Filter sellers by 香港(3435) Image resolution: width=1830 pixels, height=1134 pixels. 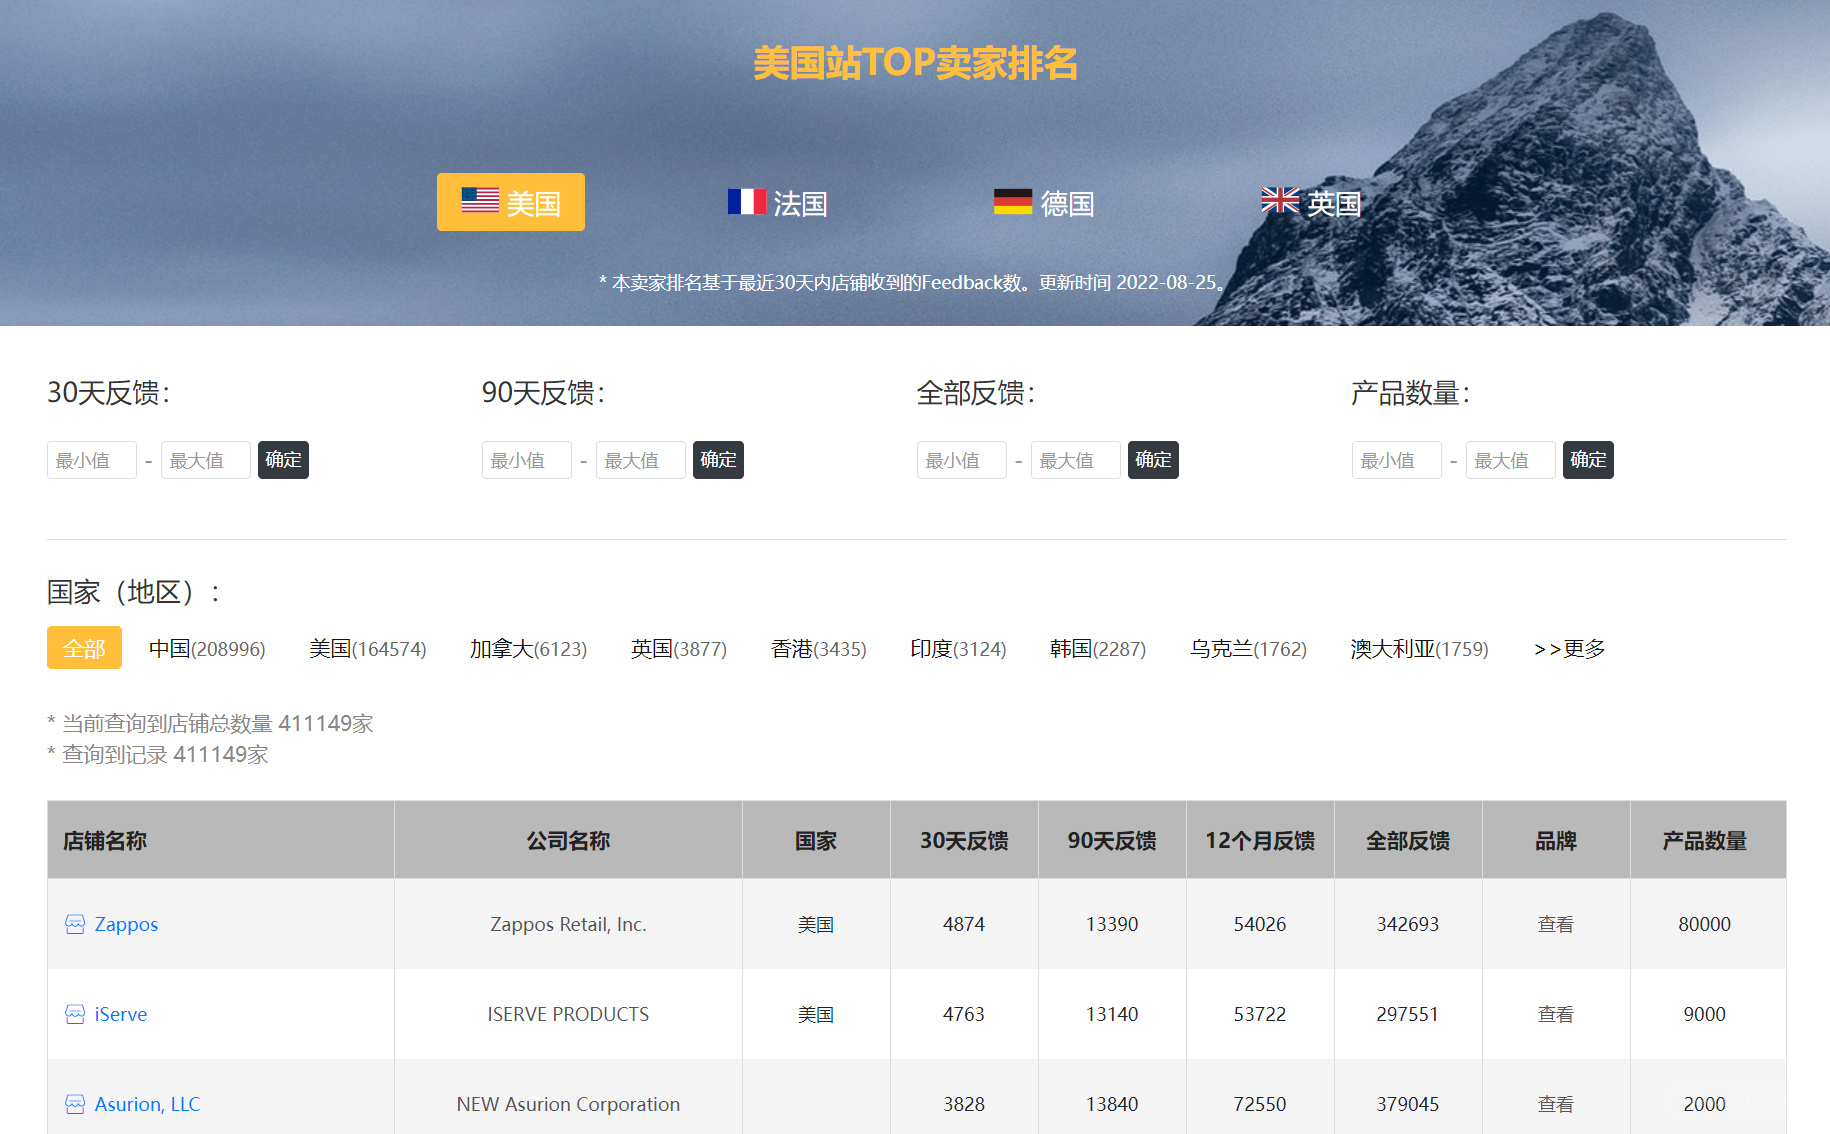click(819, 649)
